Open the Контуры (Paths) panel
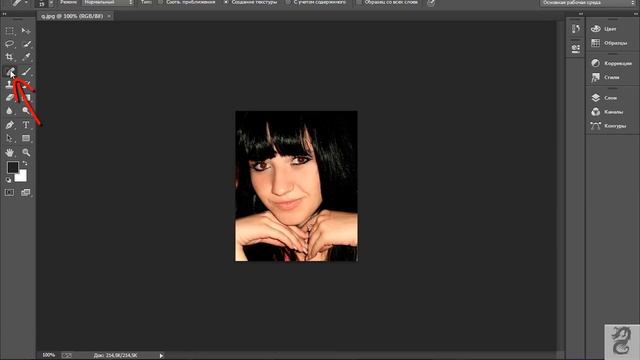This screenshot has height=360, width=640. tap(609, 126)
